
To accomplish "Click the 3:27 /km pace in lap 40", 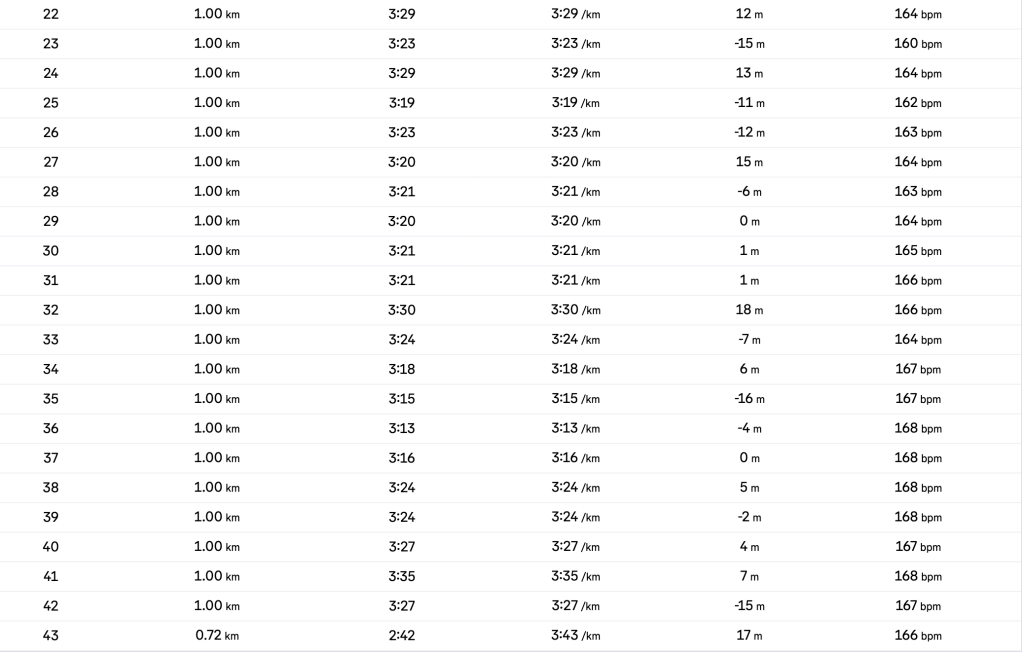I will (x=575, y=547).
